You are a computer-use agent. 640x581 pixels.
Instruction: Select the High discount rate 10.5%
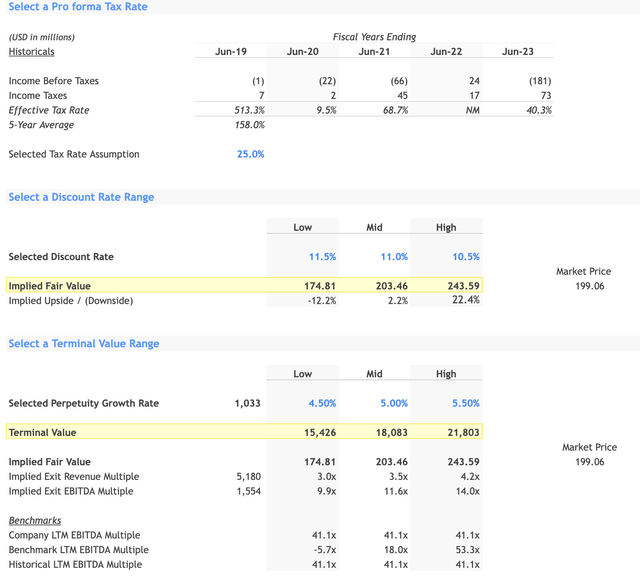coord(465,257)
